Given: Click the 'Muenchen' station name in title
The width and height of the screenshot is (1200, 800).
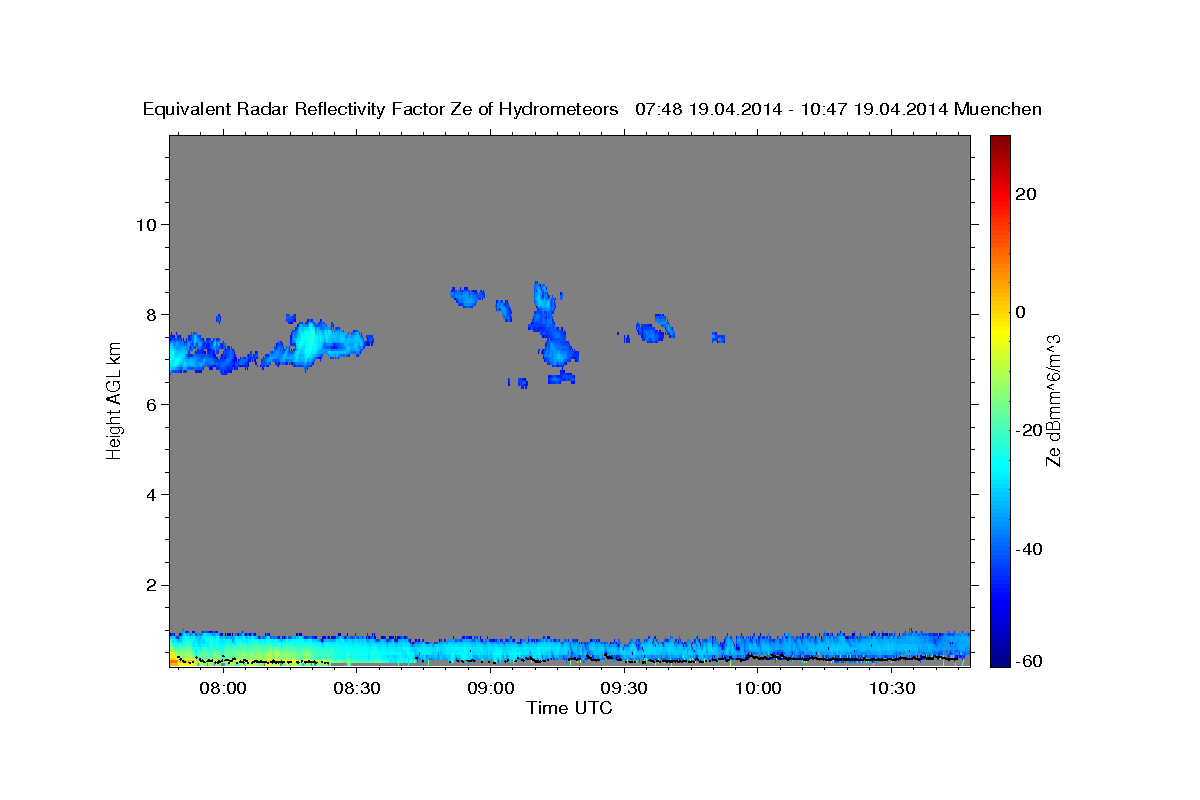Looking at the screenshot, I should click(998, 110).
